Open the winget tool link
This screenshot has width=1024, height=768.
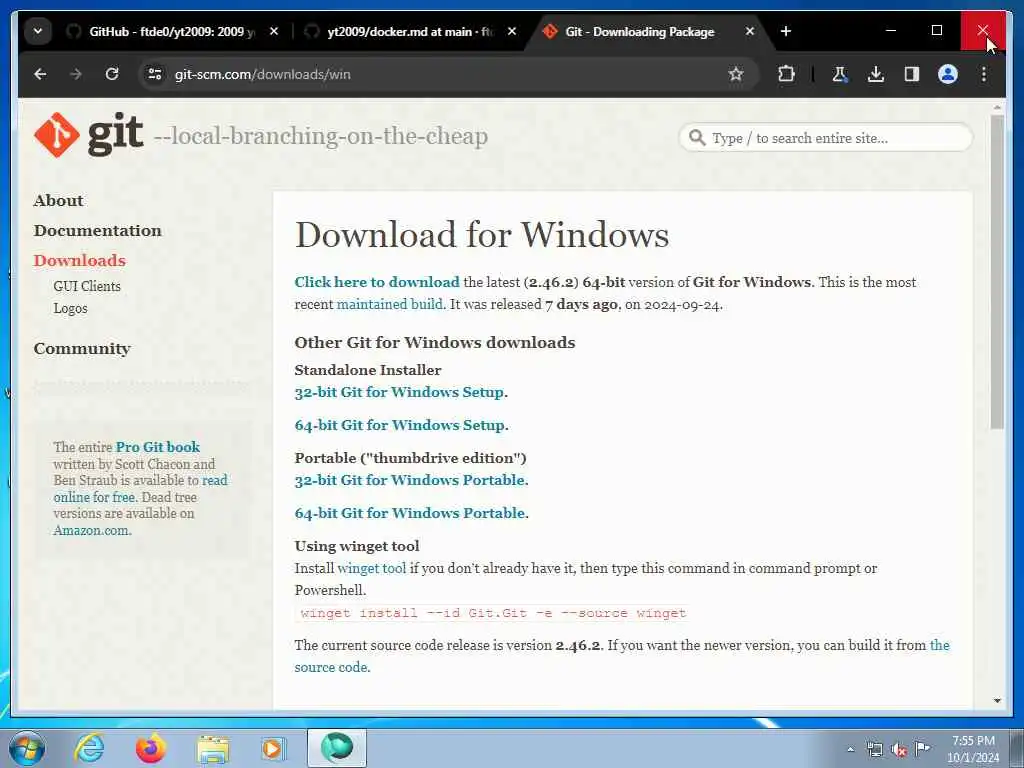pyautogui.click(x=372, y=568)
